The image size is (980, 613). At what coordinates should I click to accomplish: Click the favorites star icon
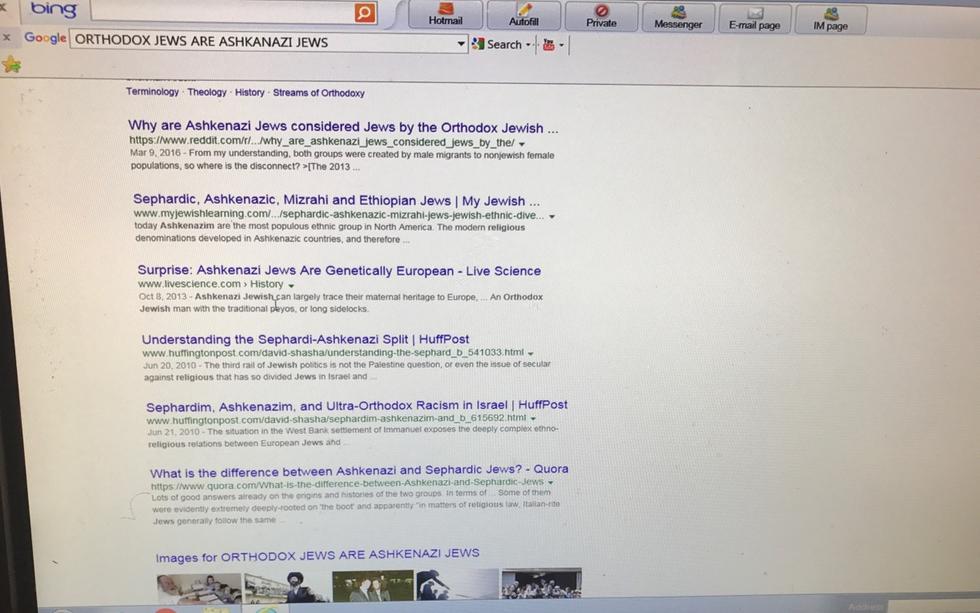pyautogui.click(x=11, y=64)
